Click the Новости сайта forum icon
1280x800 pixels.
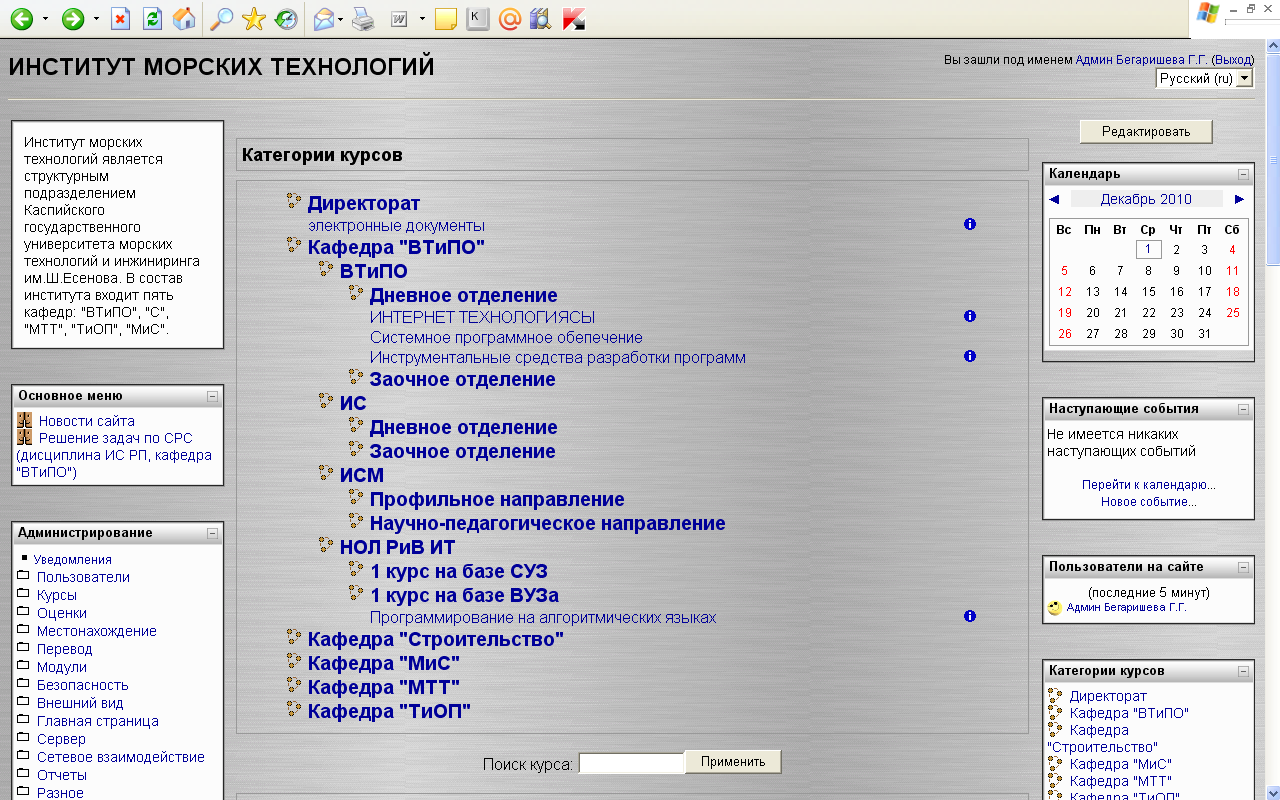click(25, 421)
